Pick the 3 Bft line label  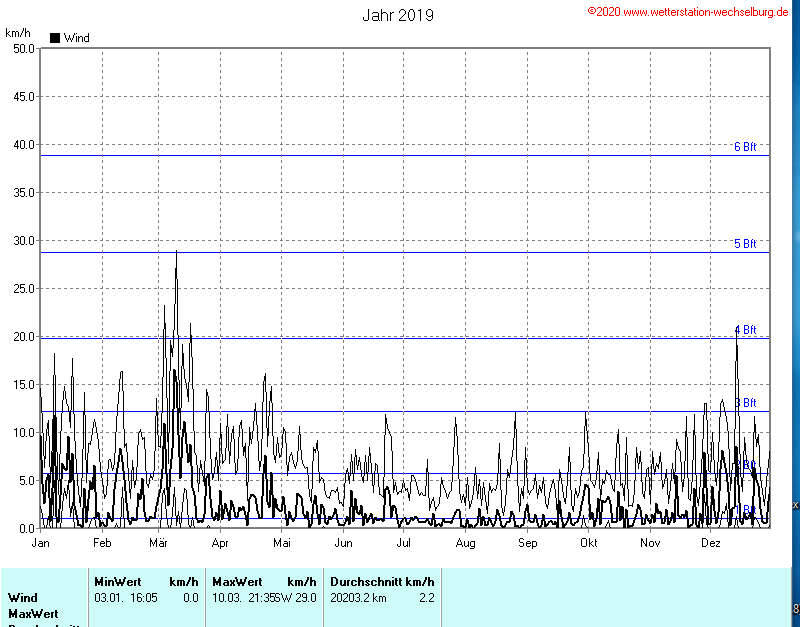[x=745, y=403]
